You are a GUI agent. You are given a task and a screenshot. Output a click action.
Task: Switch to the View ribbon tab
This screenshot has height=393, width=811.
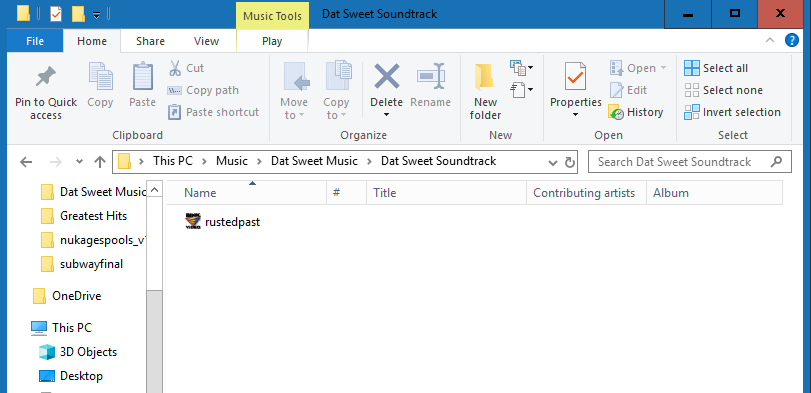[x=206, y=41]
